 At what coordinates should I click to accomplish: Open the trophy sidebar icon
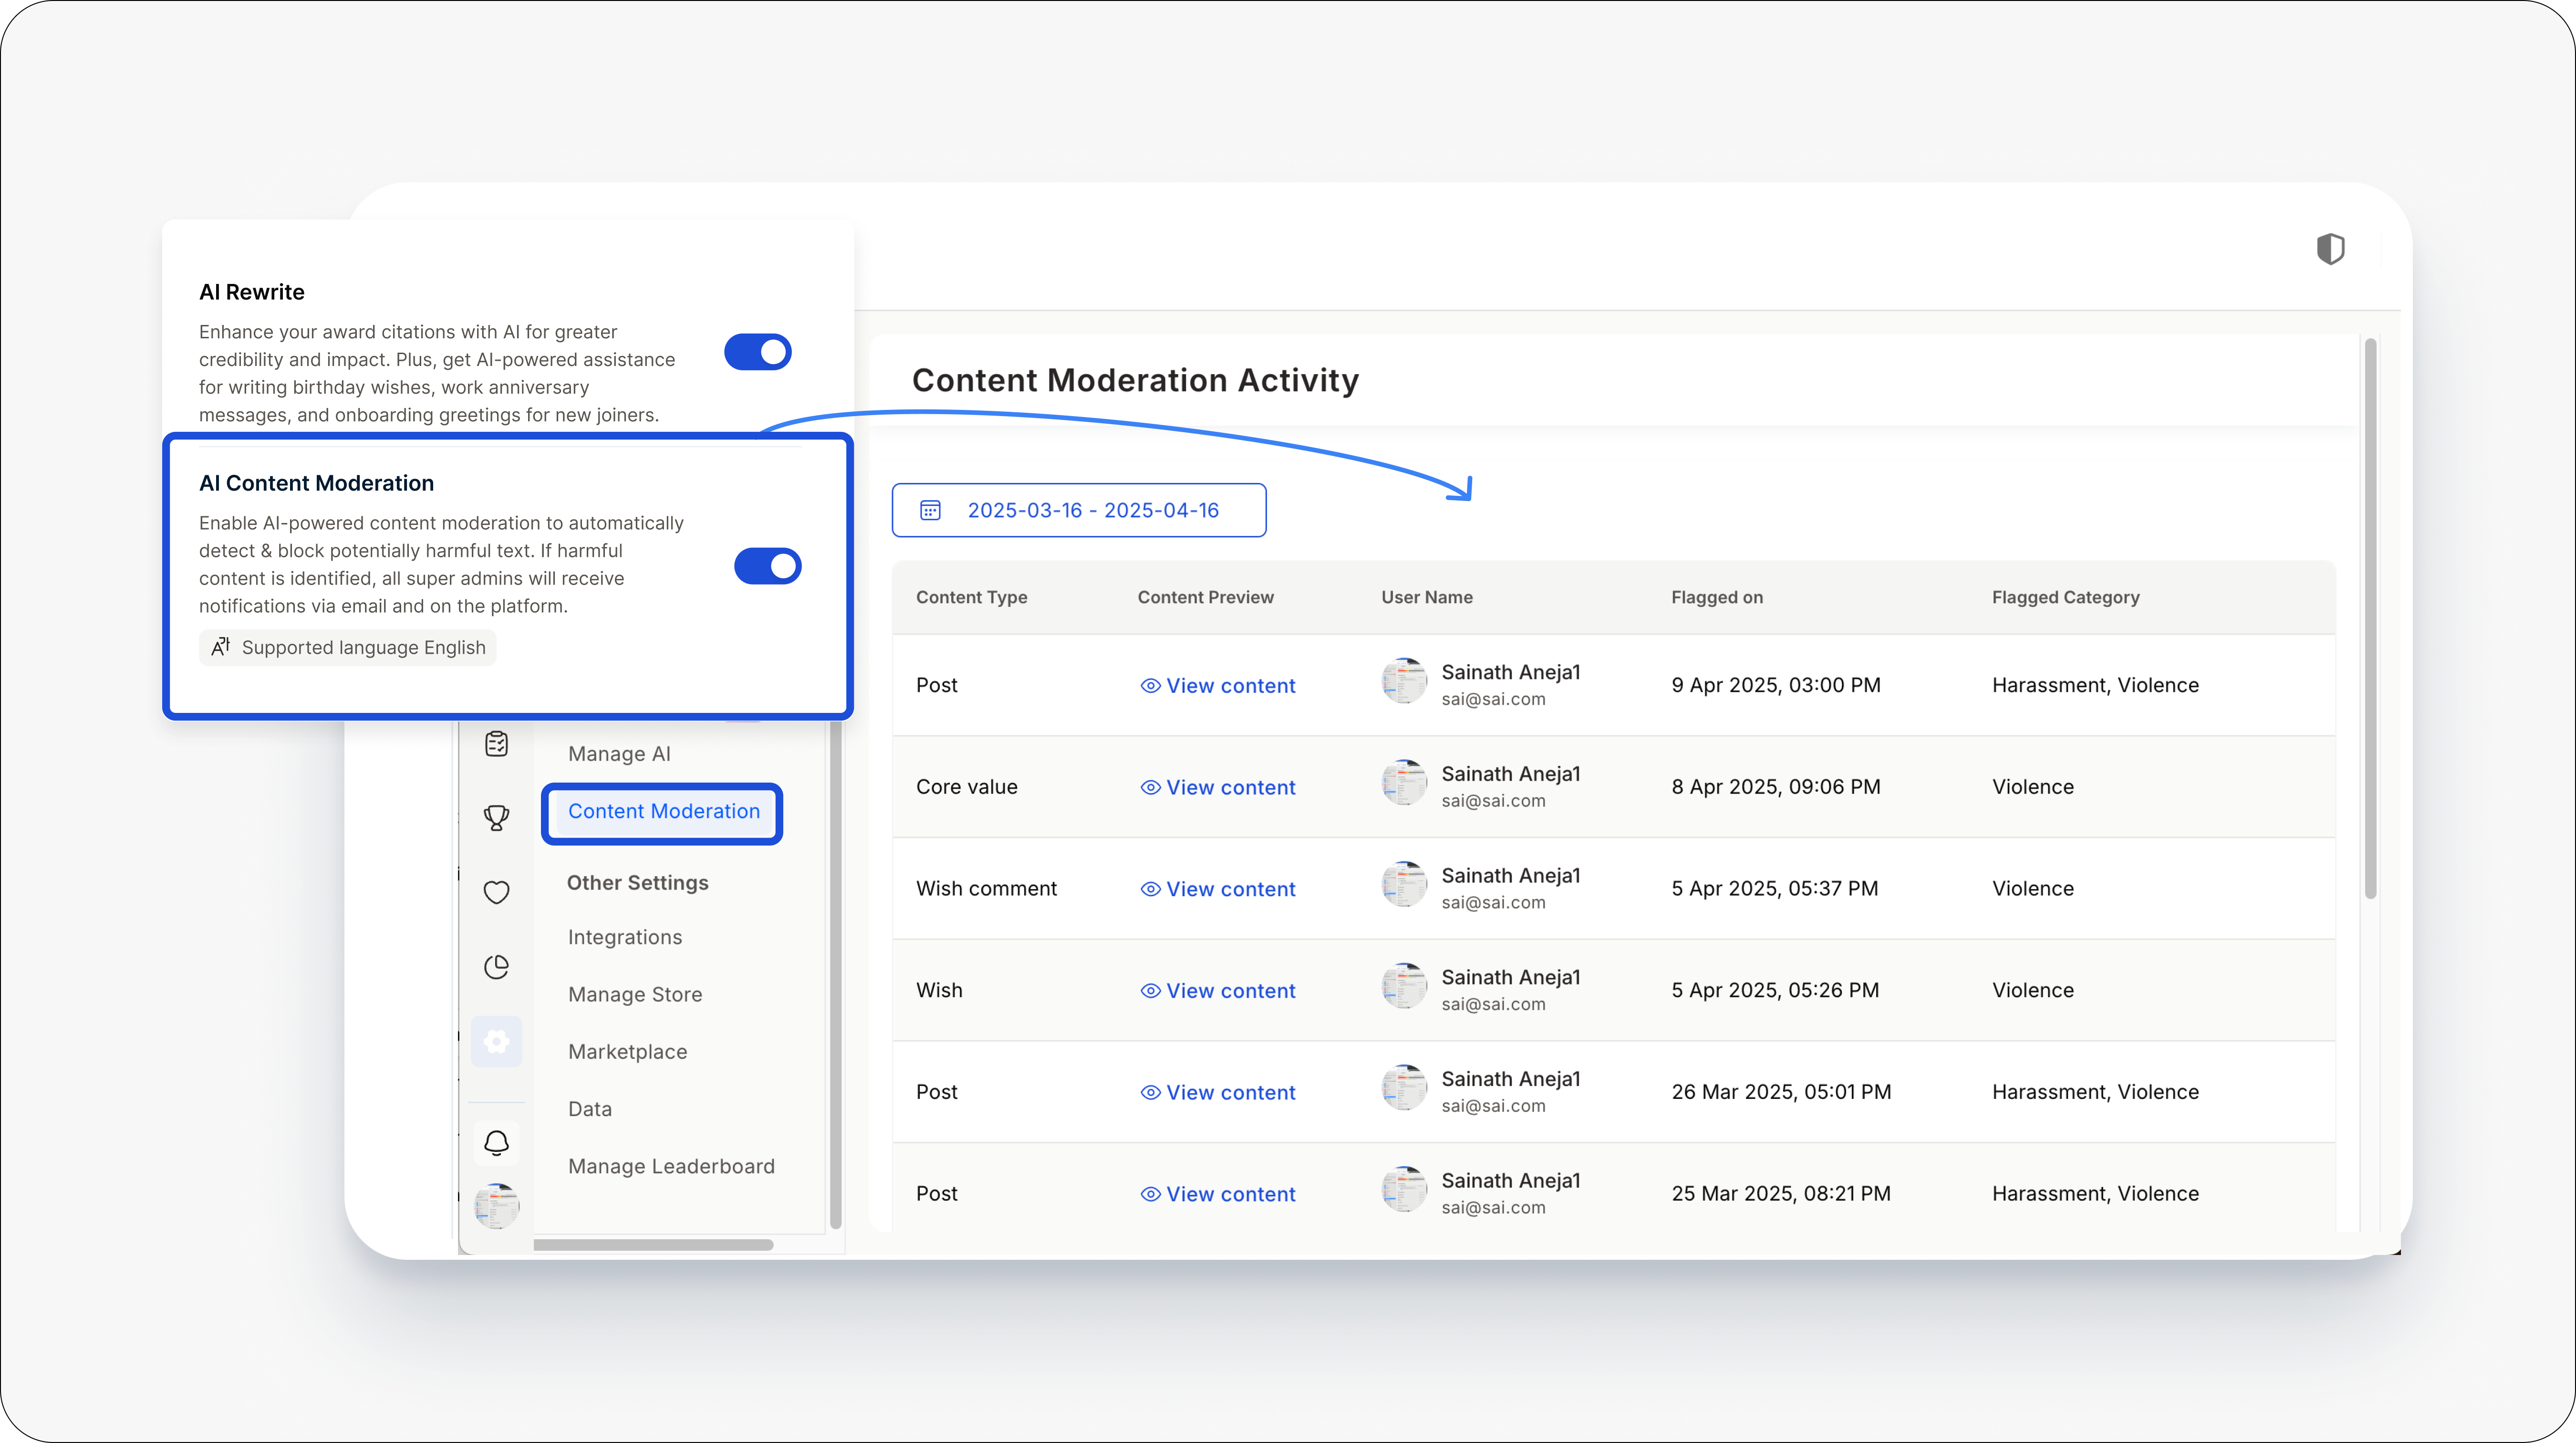(x=496, y=818)
